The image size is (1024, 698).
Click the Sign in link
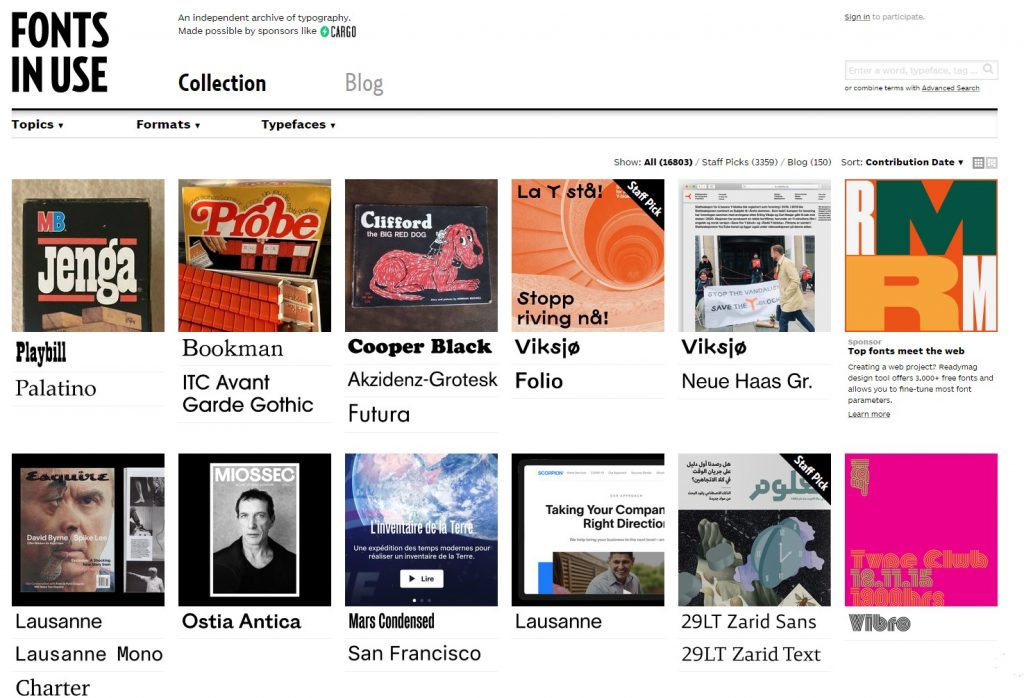[857, 17]
